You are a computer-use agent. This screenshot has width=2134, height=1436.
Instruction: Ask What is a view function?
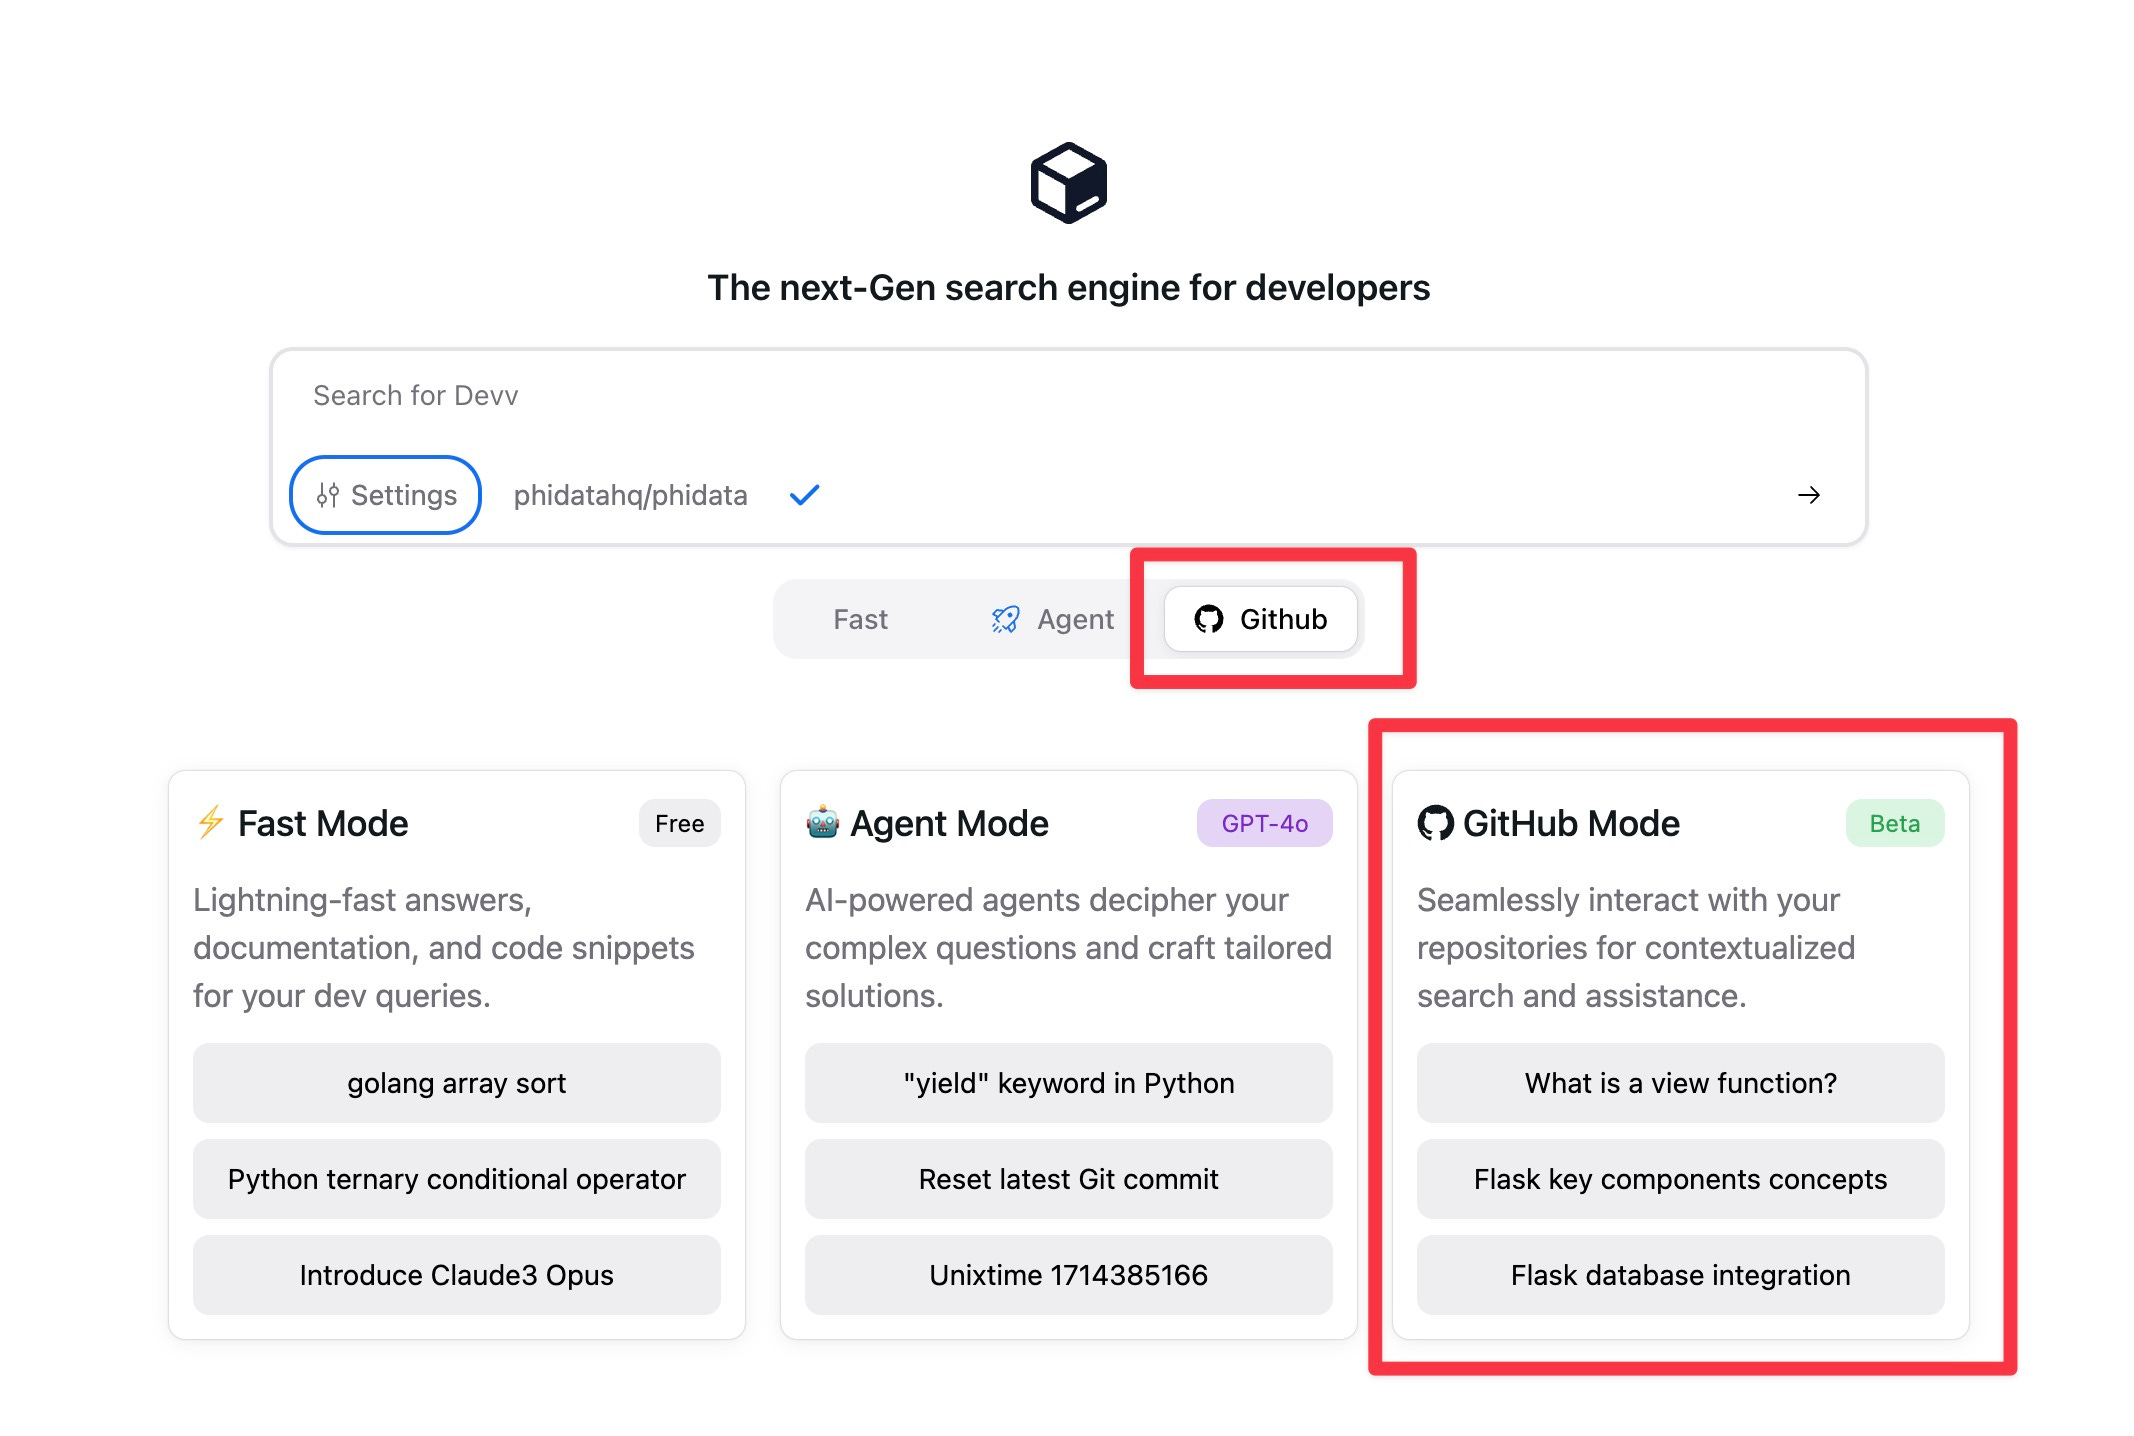1680,1083
